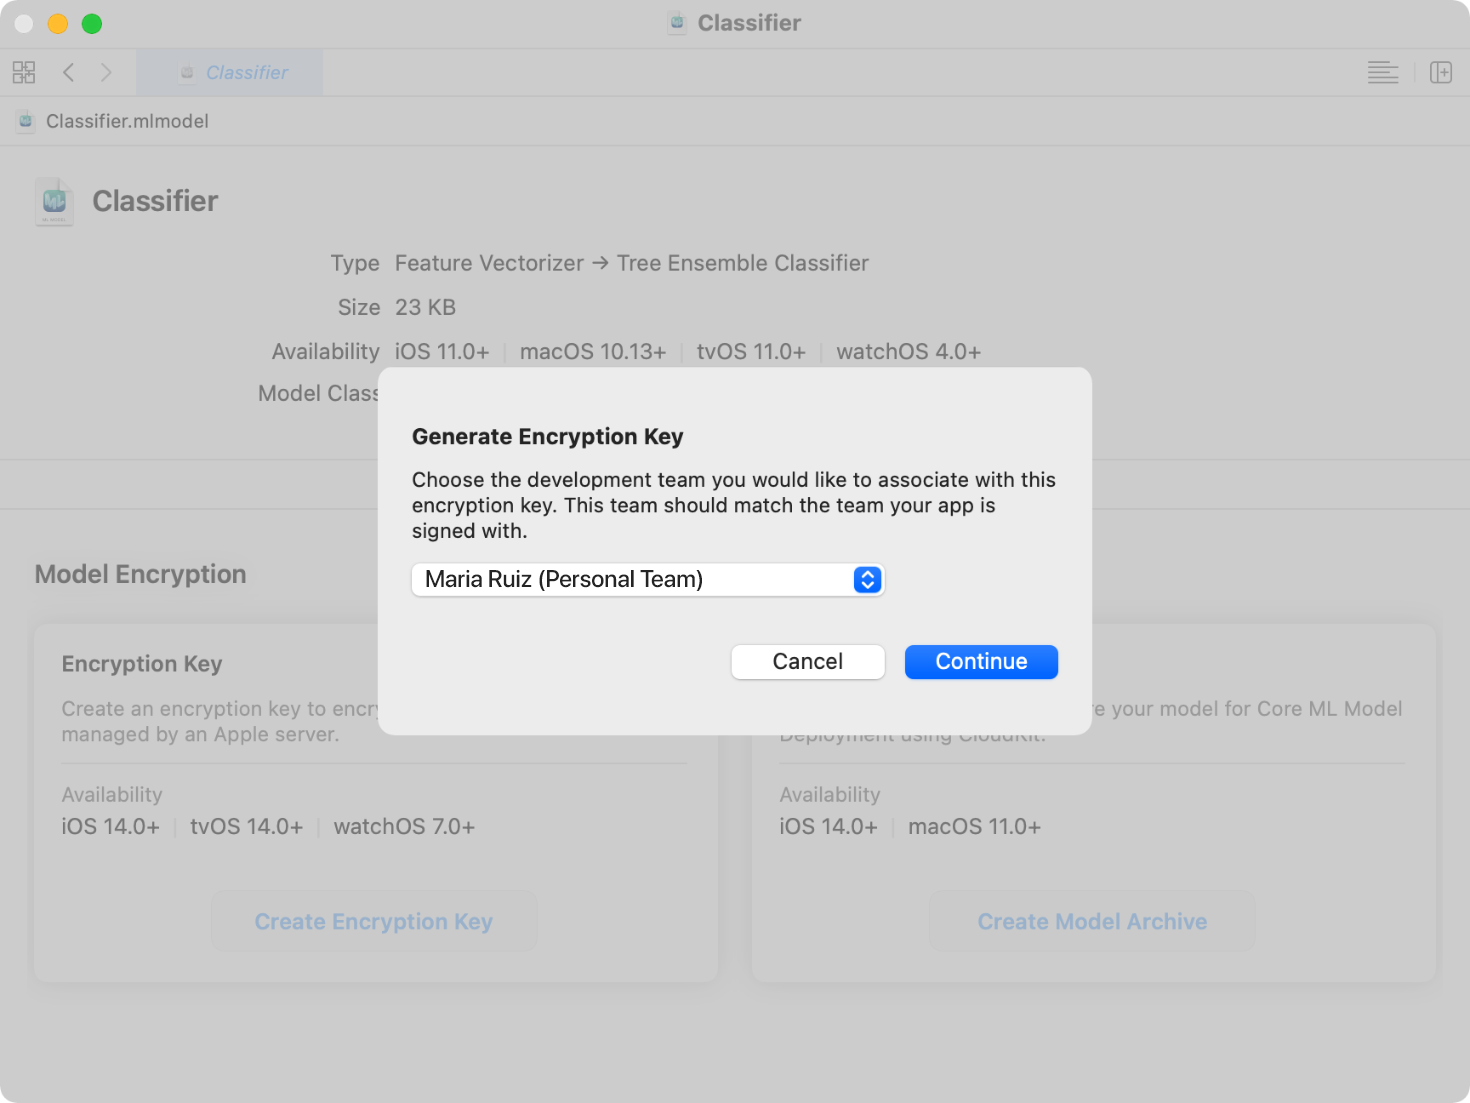Click the back navigation chevron
The width and height of the screenshot is (1470, 1103).
pyautogui.click(x=68, y=72)
